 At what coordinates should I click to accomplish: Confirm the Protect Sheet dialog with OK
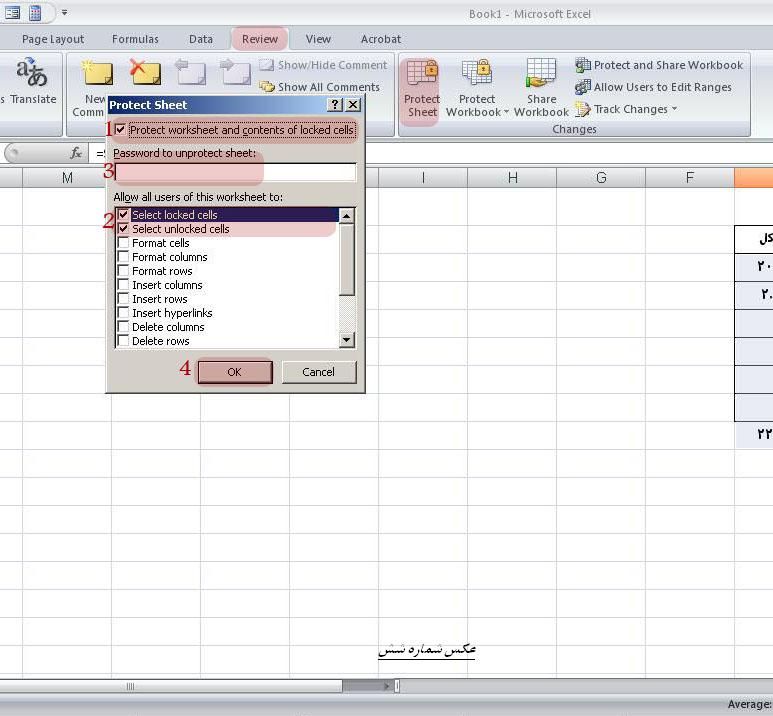pos(235,372)
